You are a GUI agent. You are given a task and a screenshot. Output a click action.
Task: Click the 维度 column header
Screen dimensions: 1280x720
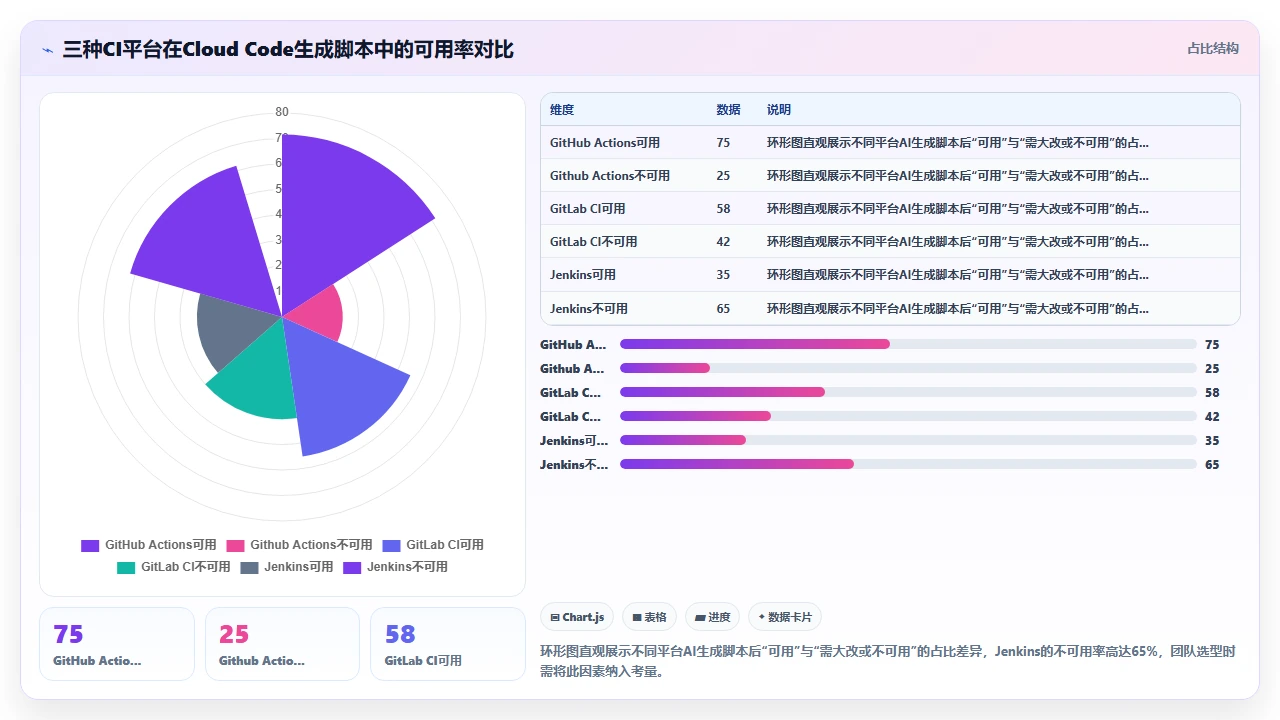pos(562,110)
